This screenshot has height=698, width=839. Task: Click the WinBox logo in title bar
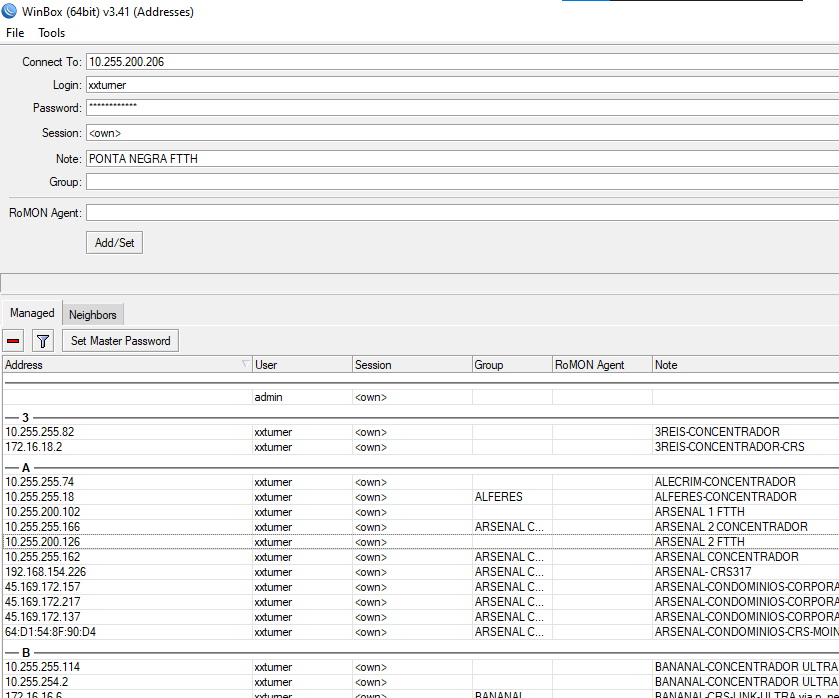click(9, 11)
